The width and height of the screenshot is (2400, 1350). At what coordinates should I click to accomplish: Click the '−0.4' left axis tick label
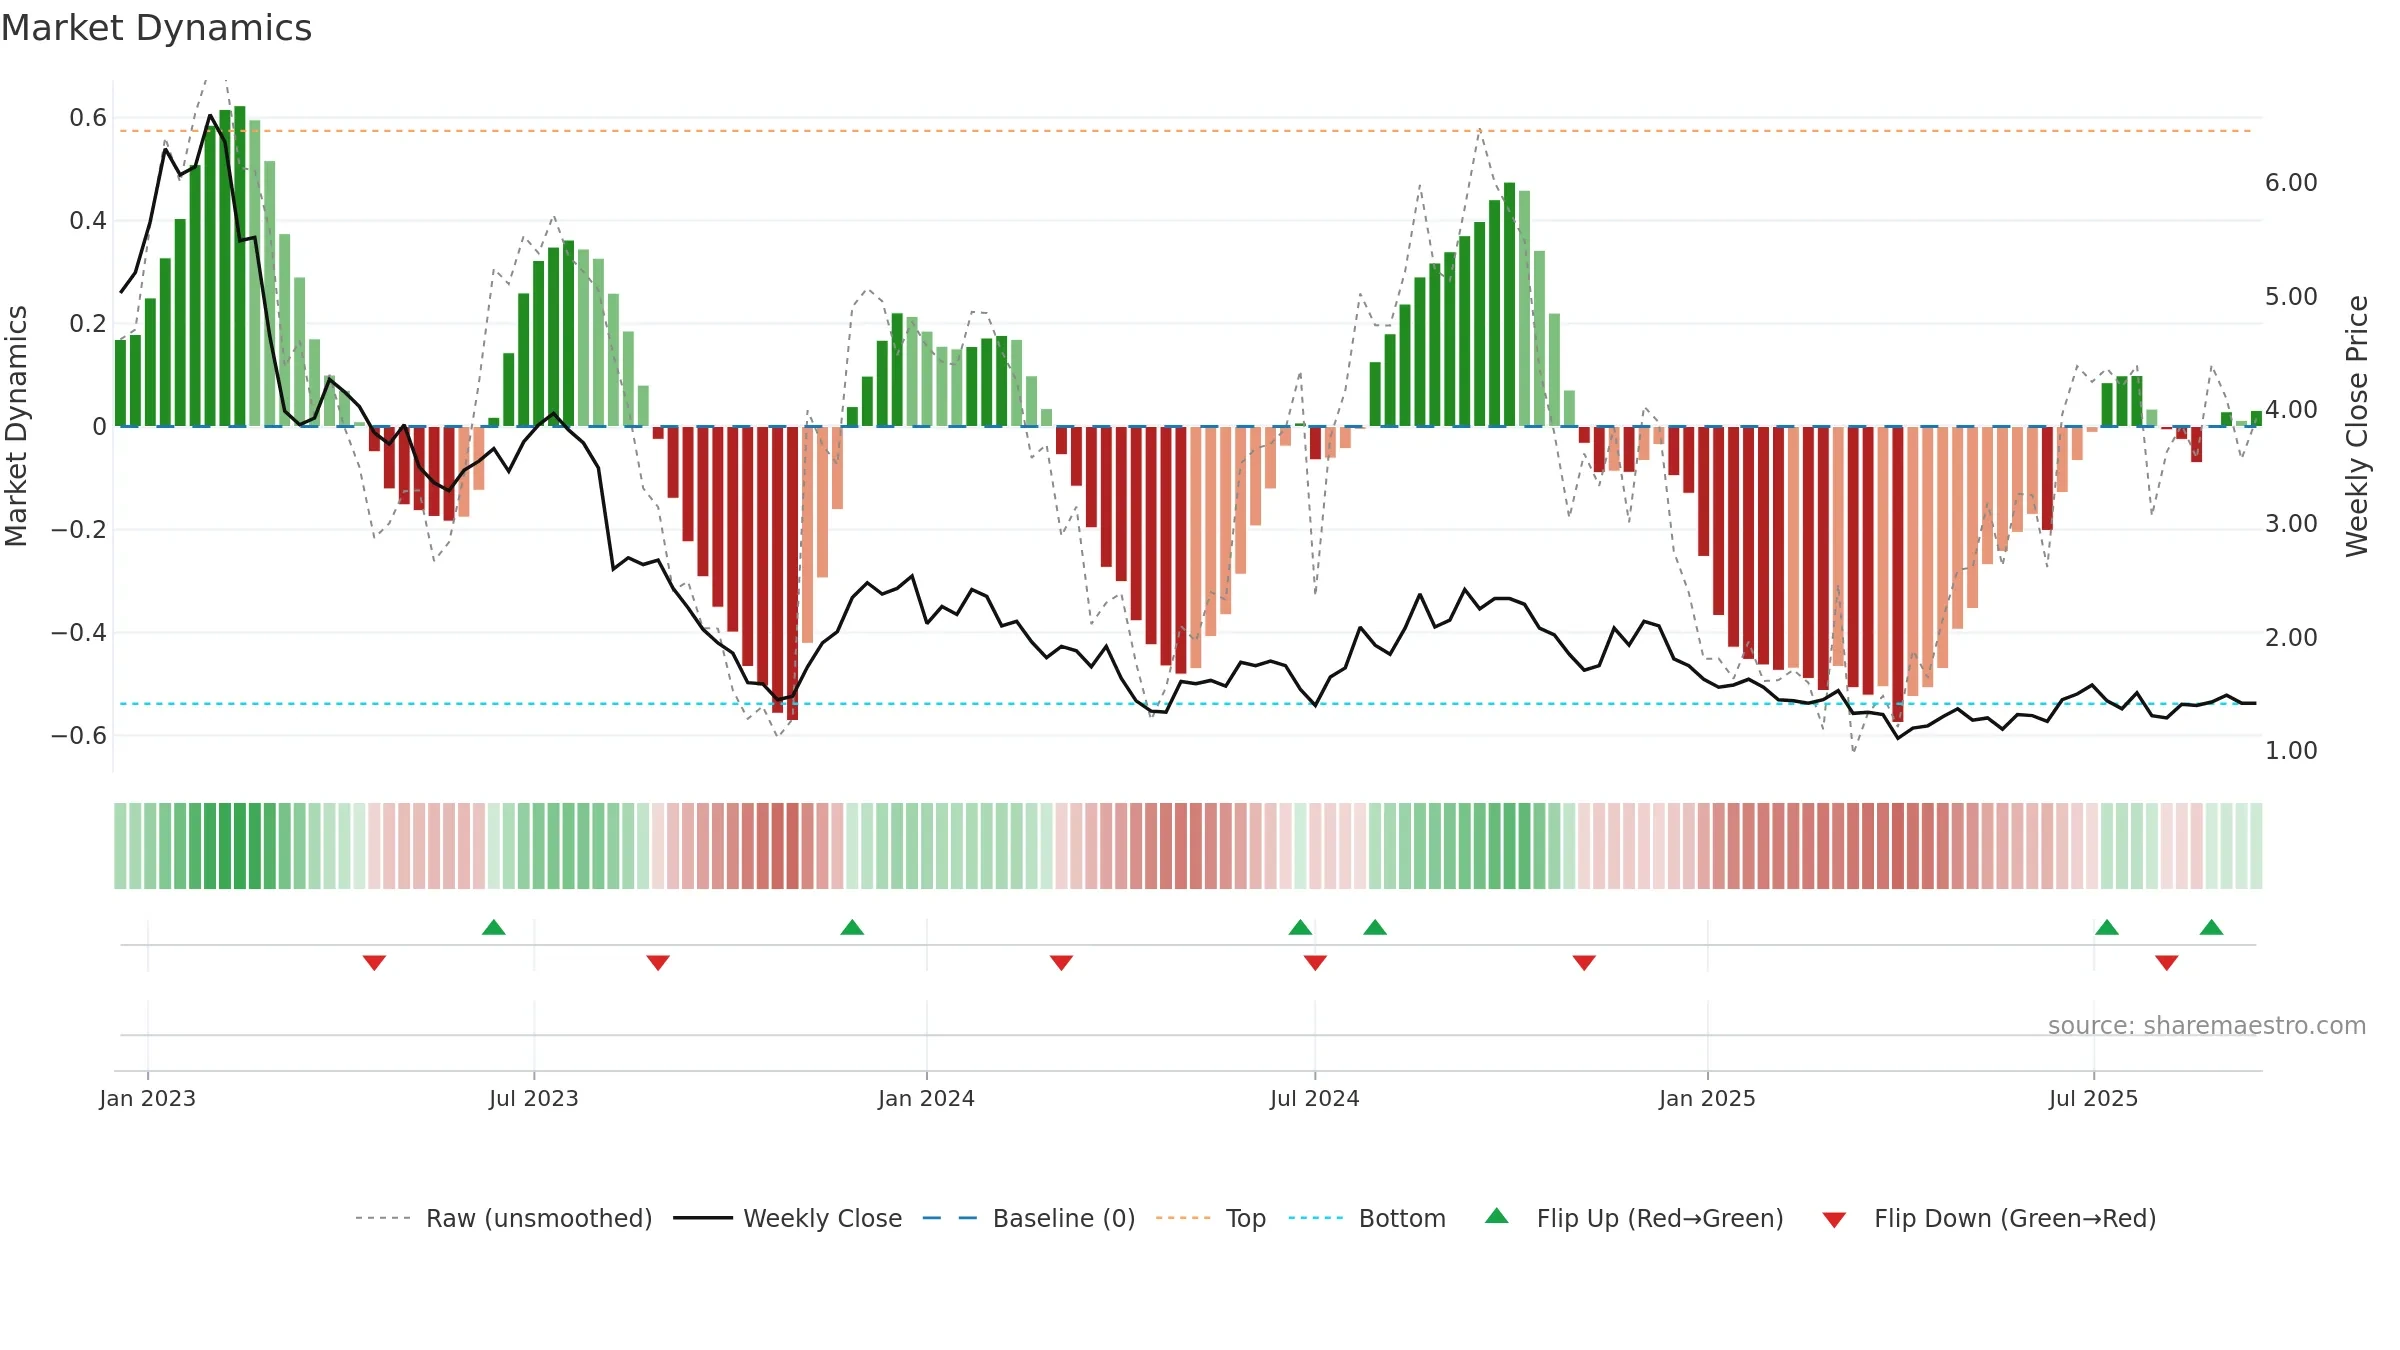(79, 633)
